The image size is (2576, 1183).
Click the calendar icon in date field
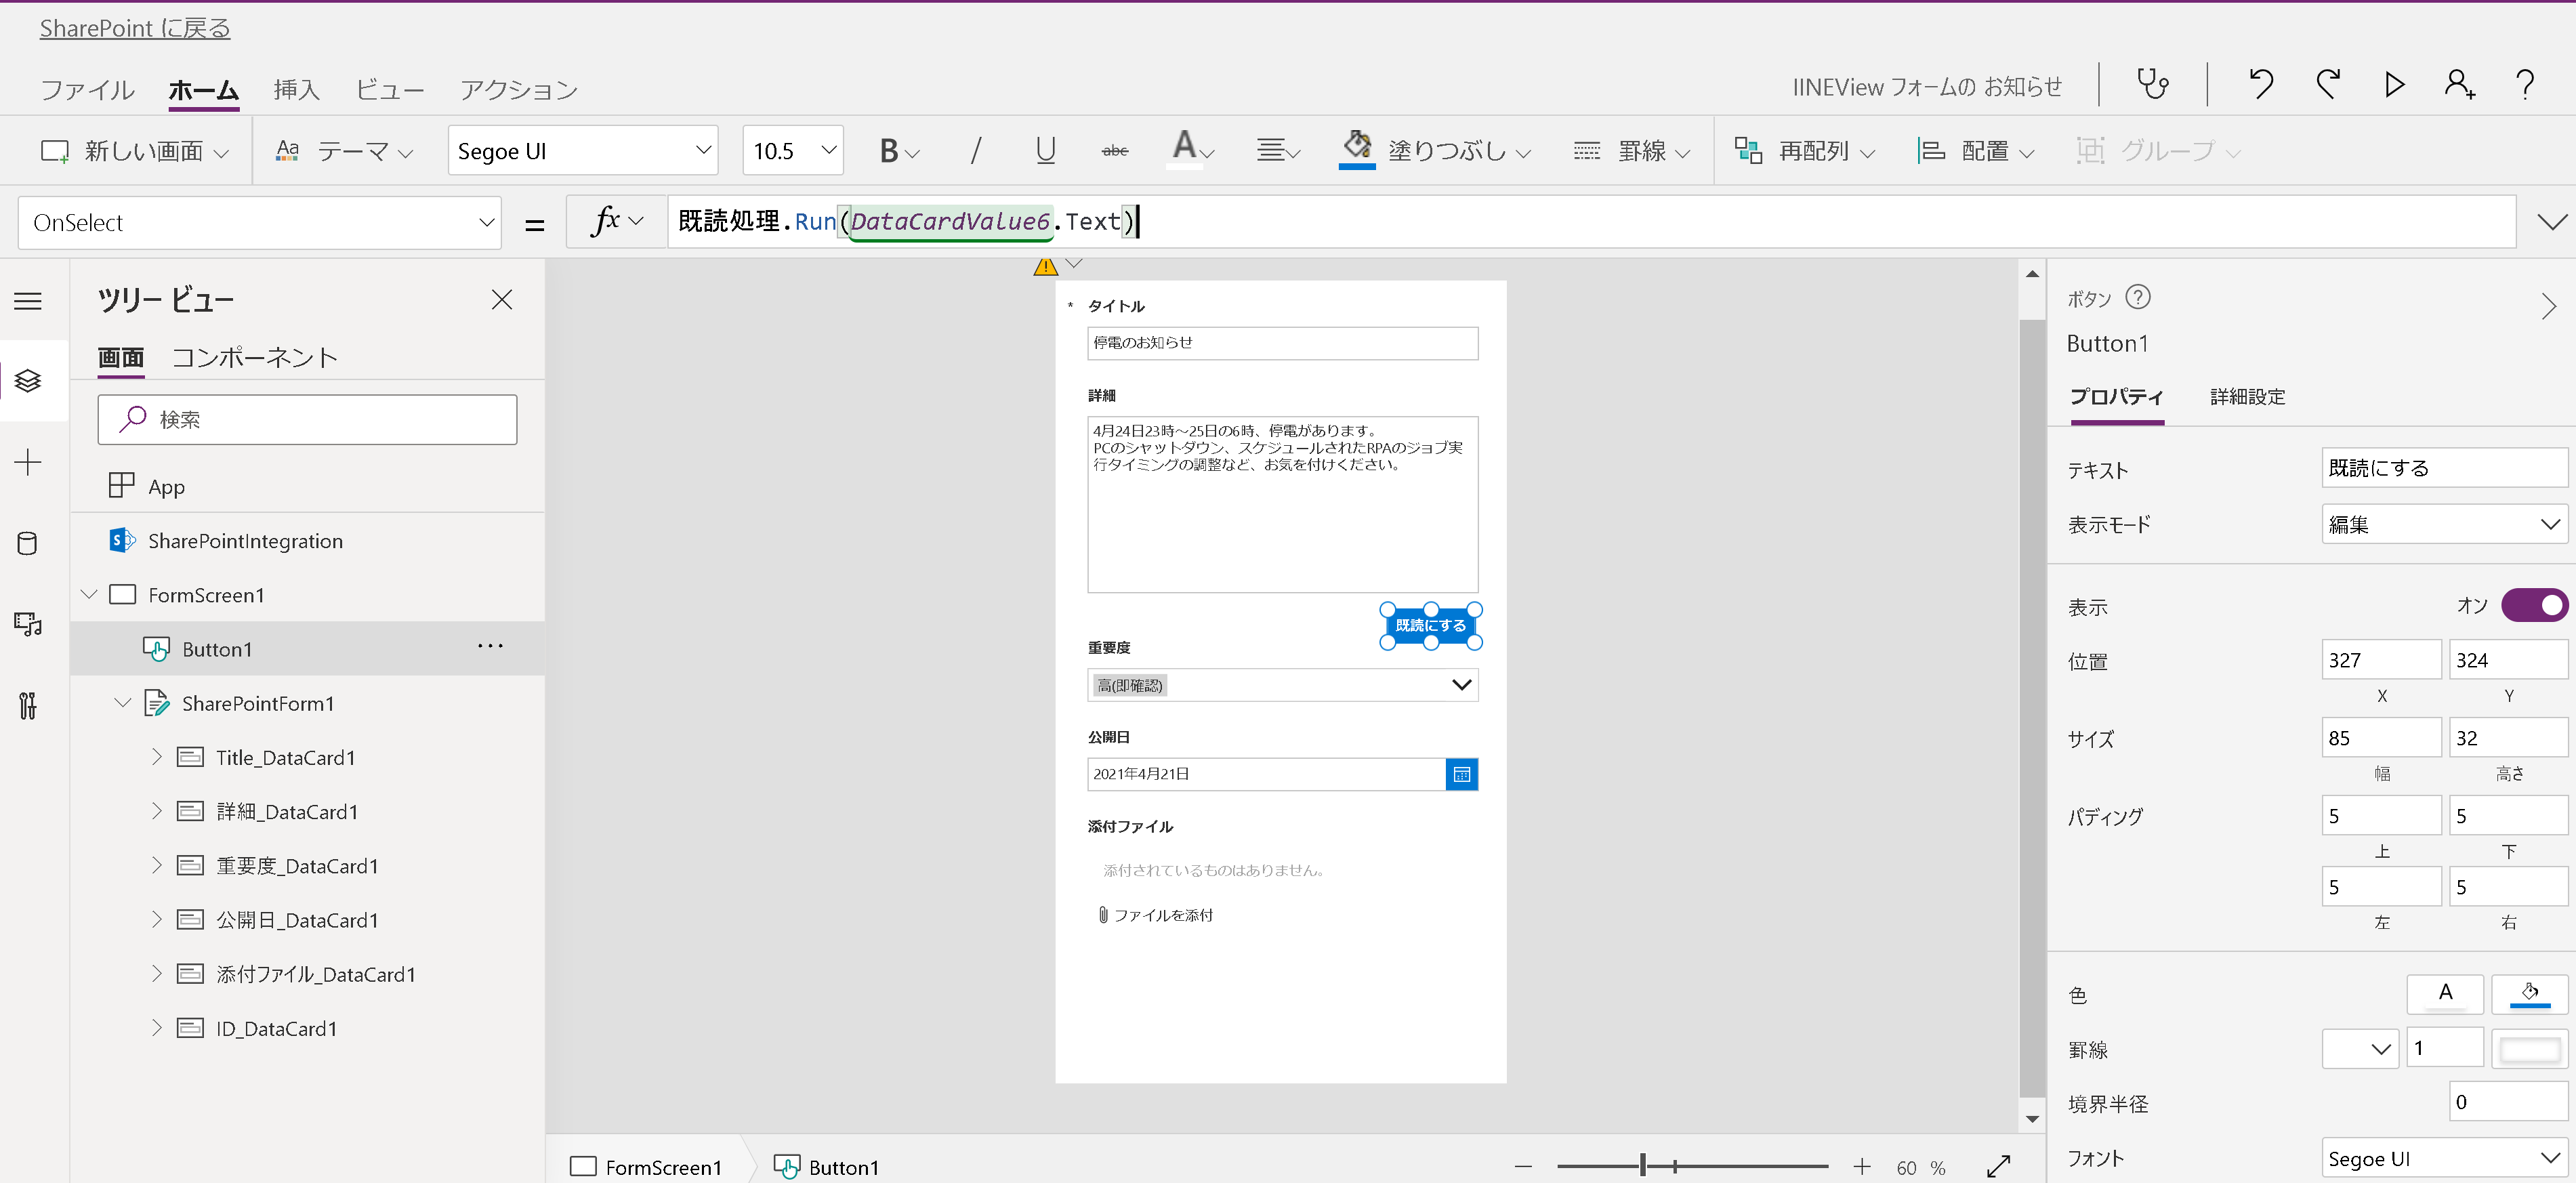(x=1461, y=774)
